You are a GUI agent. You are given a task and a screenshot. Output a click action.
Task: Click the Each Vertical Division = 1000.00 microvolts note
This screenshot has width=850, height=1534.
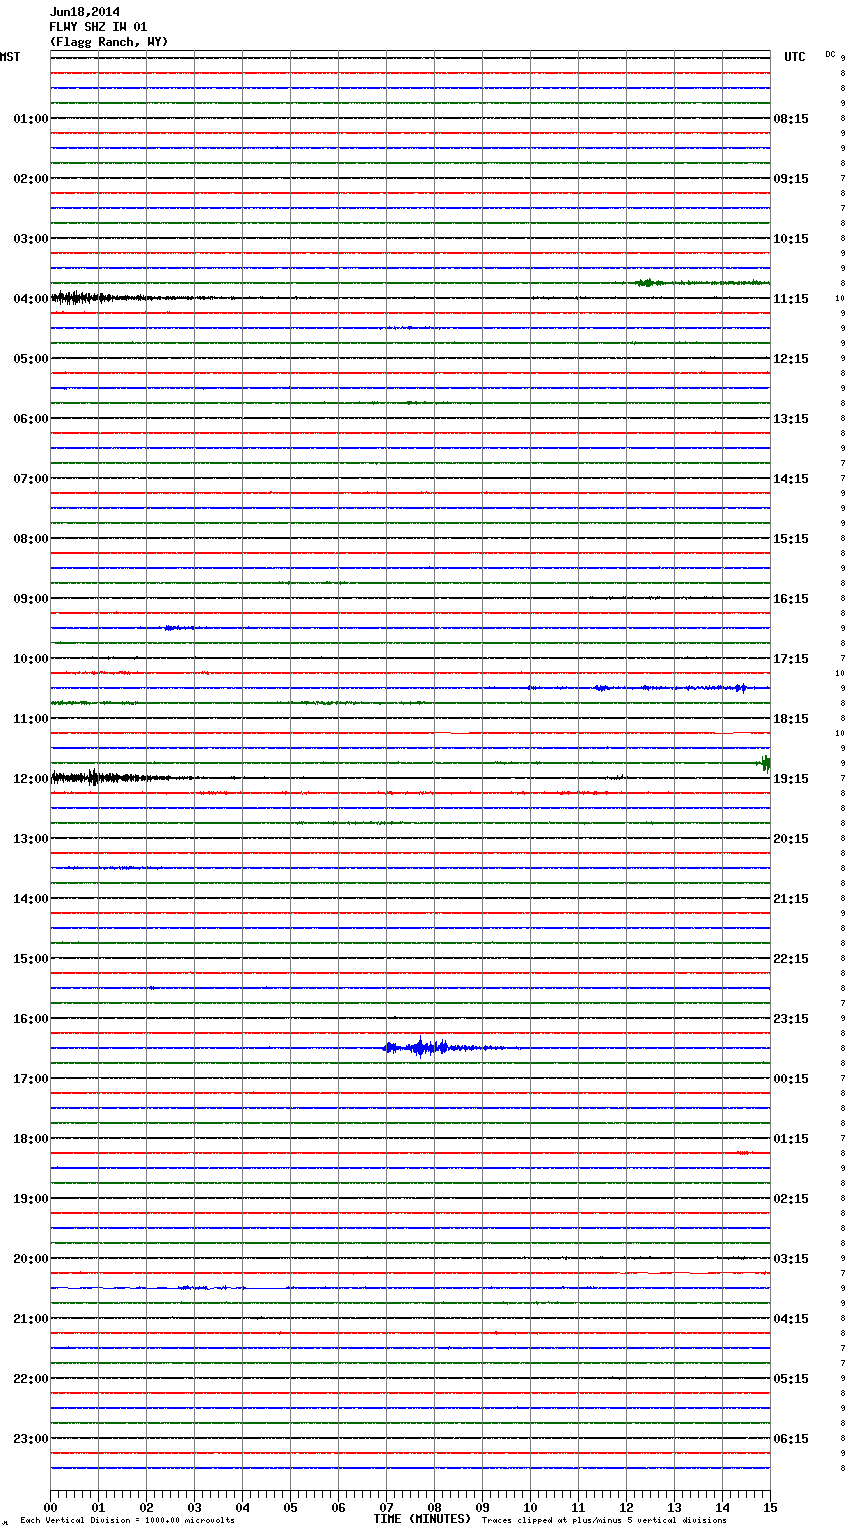(x=127, y=1521)
